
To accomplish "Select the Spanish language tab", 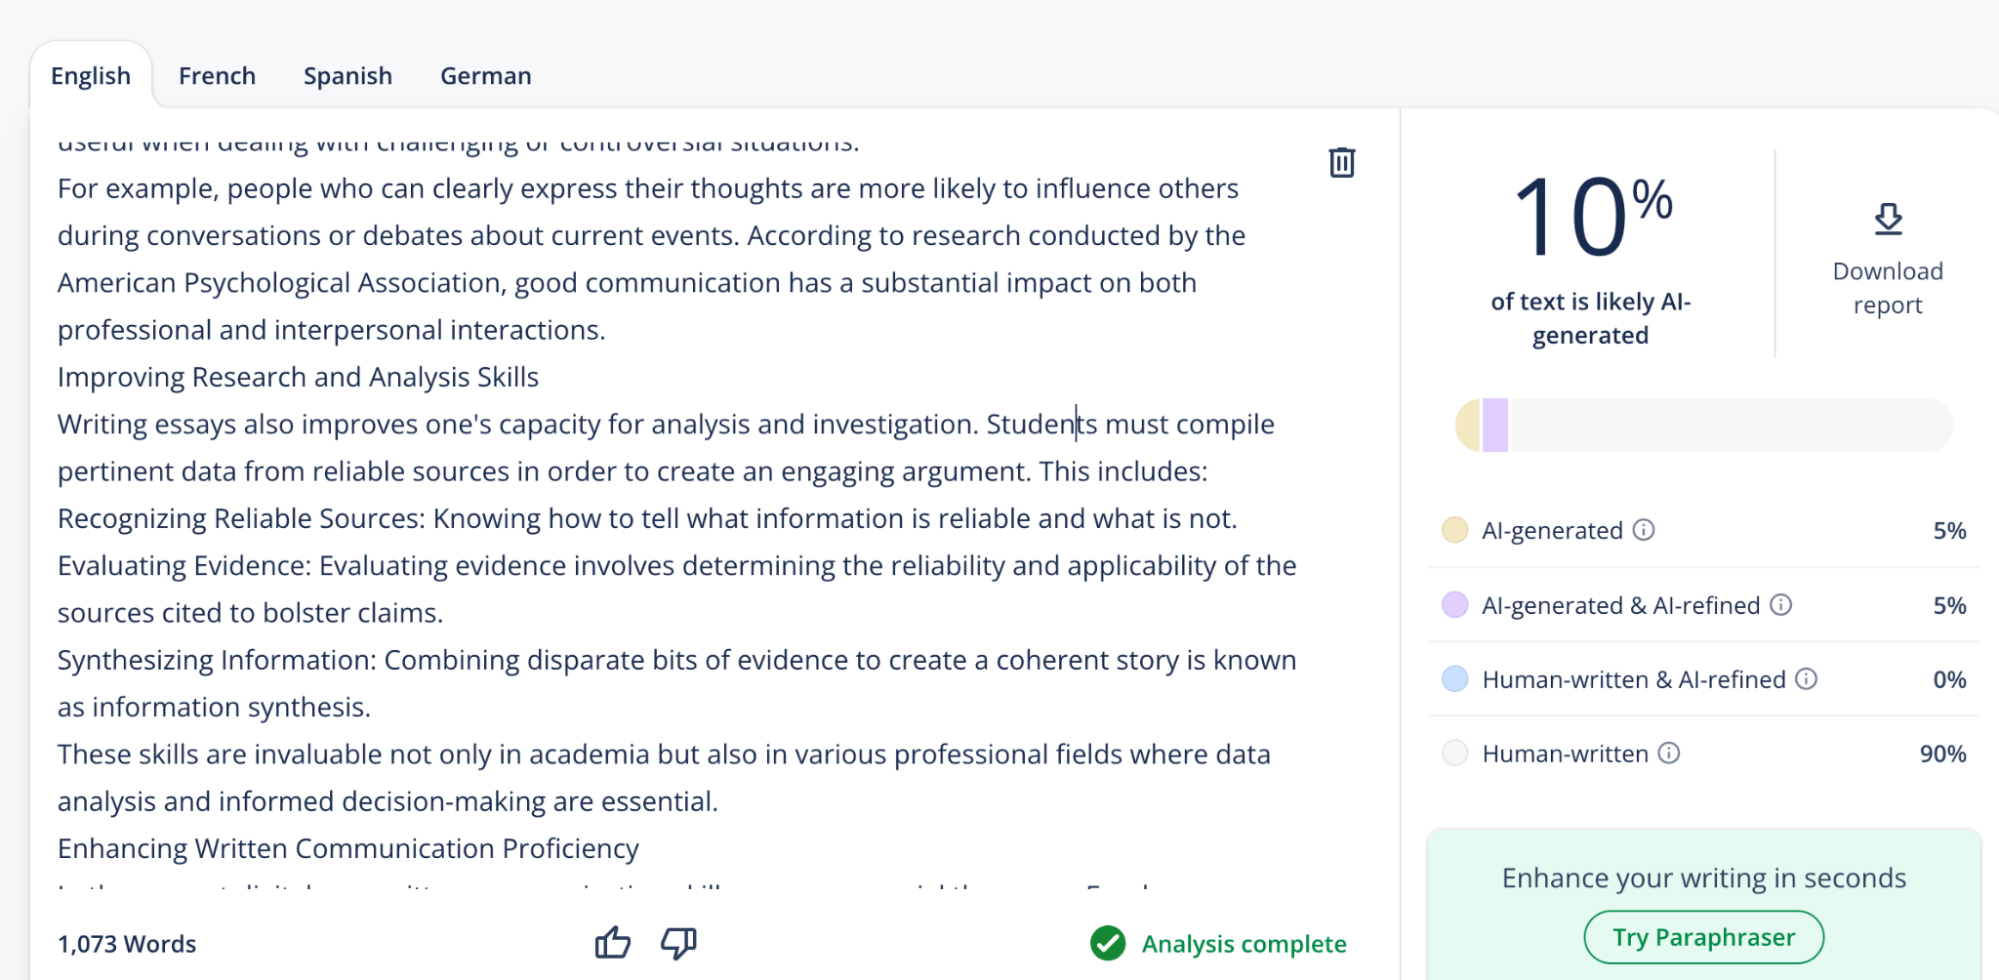I will pyautogui.click(x=348, y=76).
